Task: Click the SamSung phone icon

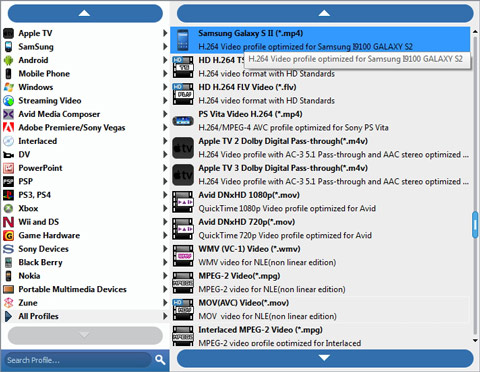Action: click(8, 47)
